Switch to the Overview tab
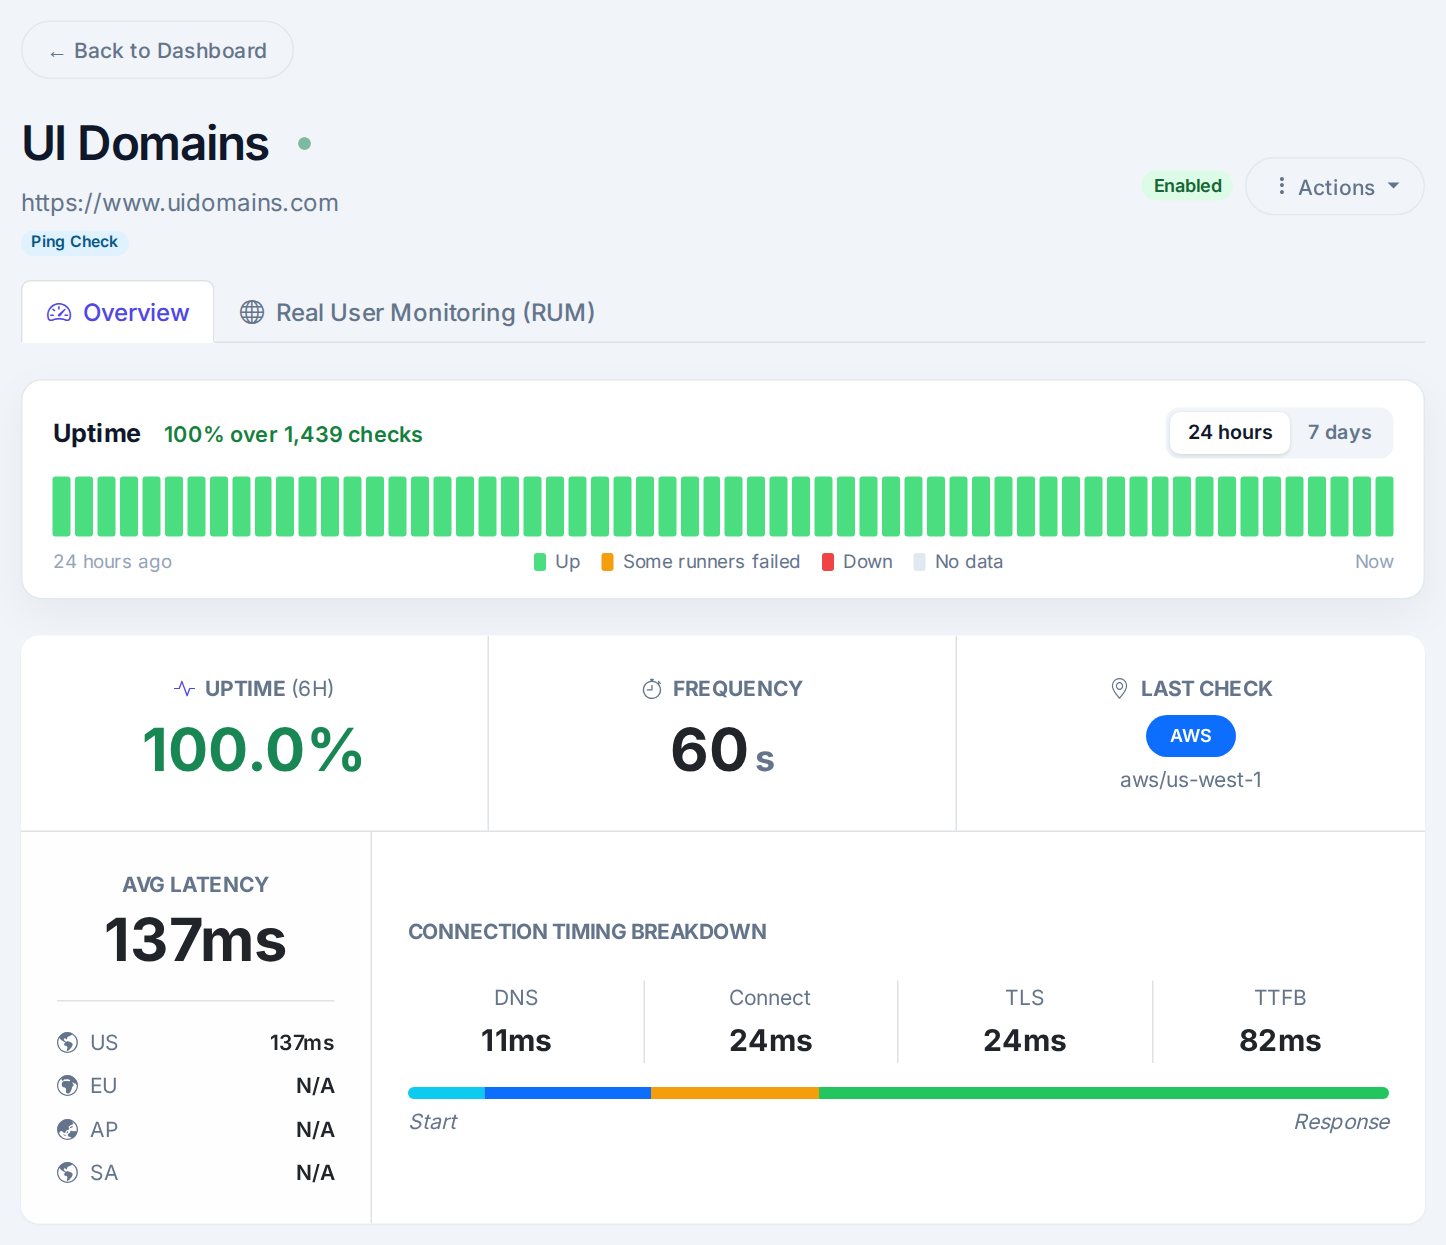This screenshot has width=1446, height=1245. coord(118,312)
